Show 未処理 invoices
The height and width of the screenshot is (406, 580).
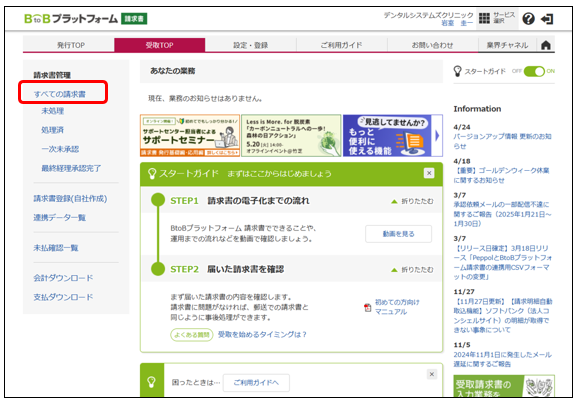(x=53, y=111)
